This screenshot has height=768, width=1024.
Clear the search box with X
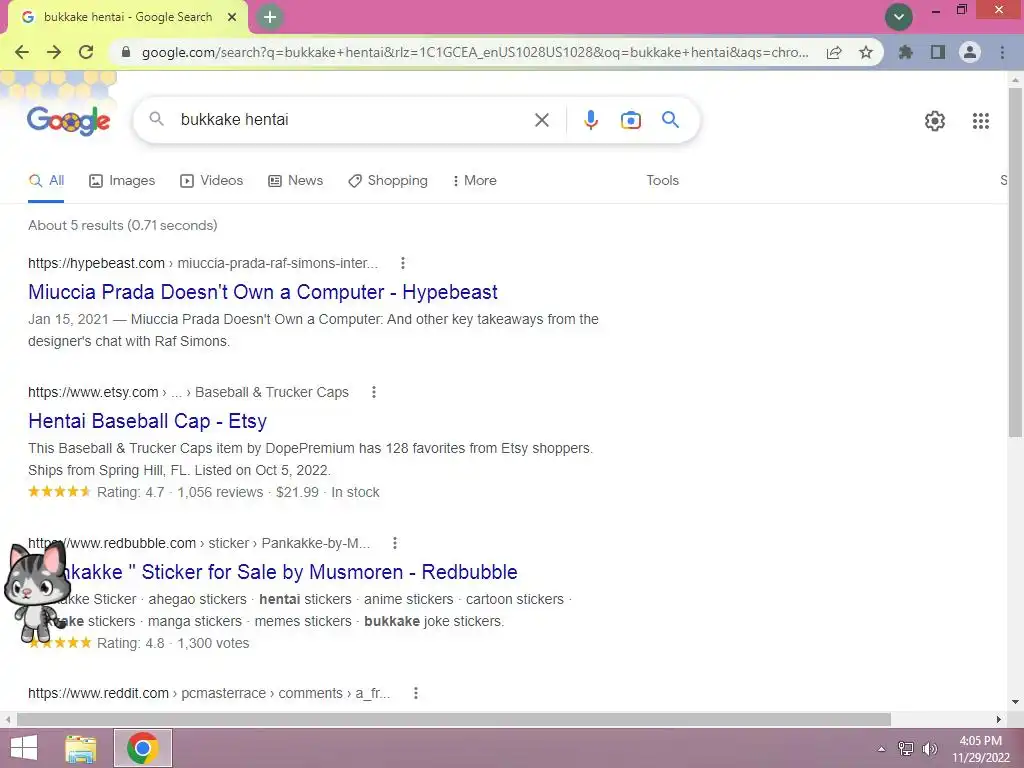coord(541,120)
